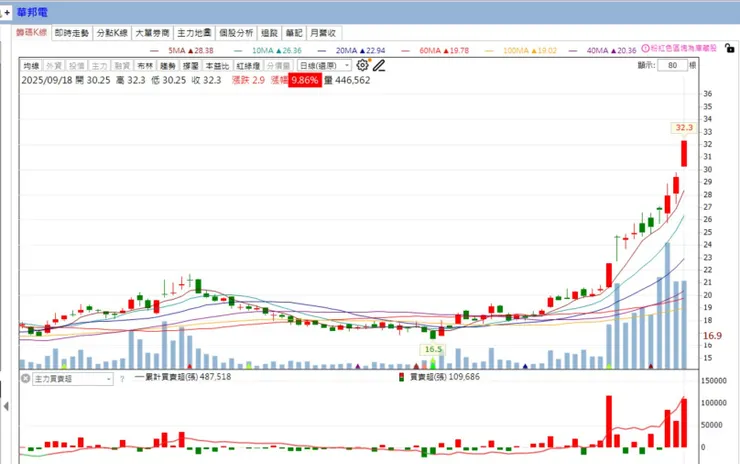The image size is (740, 464).
Task: Click the 量 446,562 volume value
Action: (x=347, y=80)
